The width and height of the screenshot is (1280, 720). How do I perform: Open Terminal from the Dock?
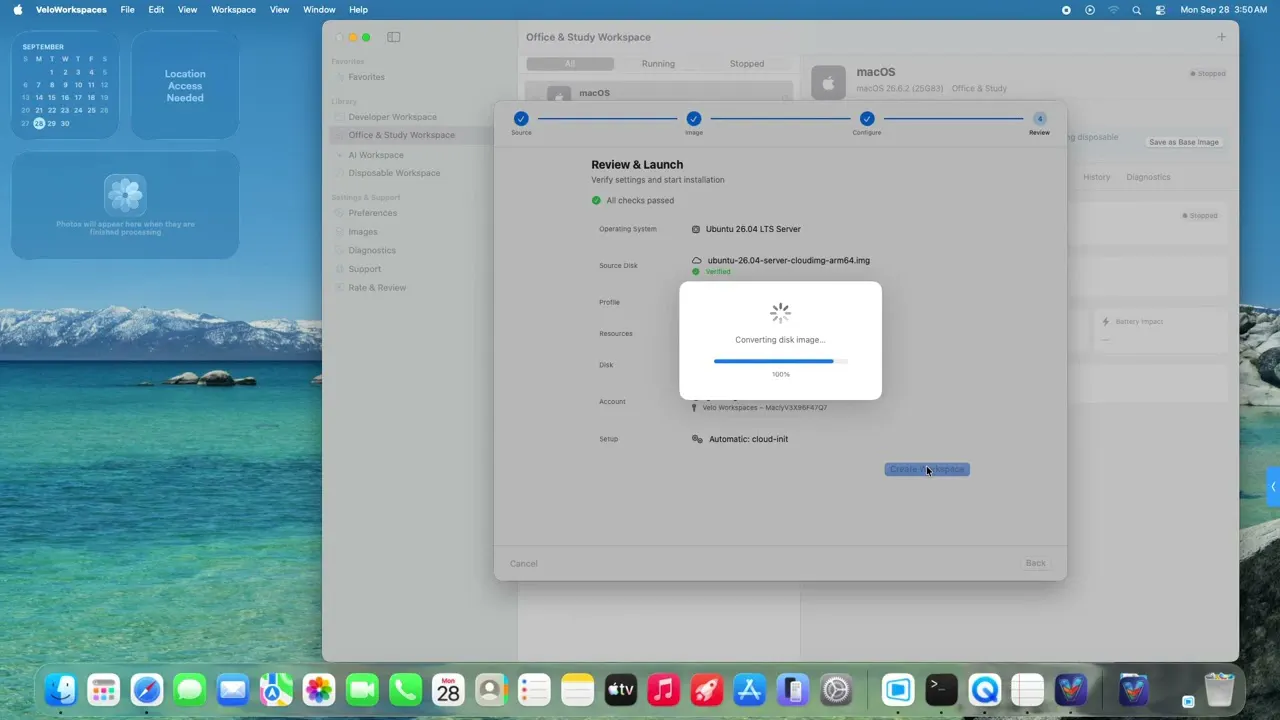(x=942, y=690)
